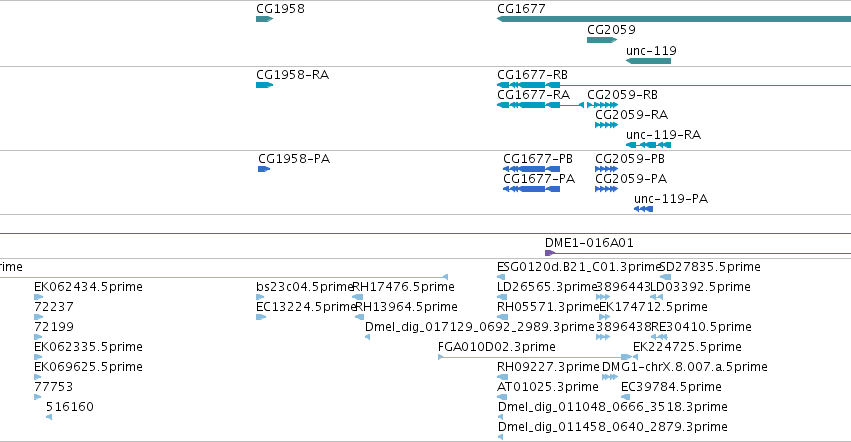The image size is (851, 442).
Task: Click the CG1677-RB transcript label
Action: 532,75
